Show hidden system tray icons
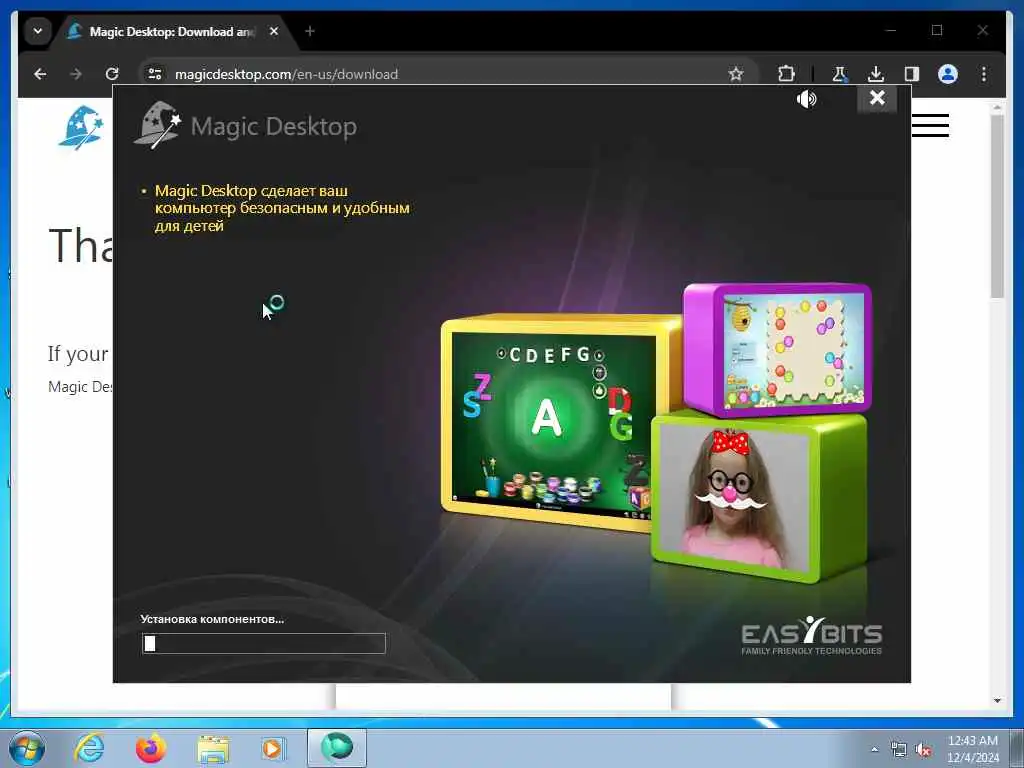 click(x=874, y=749)
